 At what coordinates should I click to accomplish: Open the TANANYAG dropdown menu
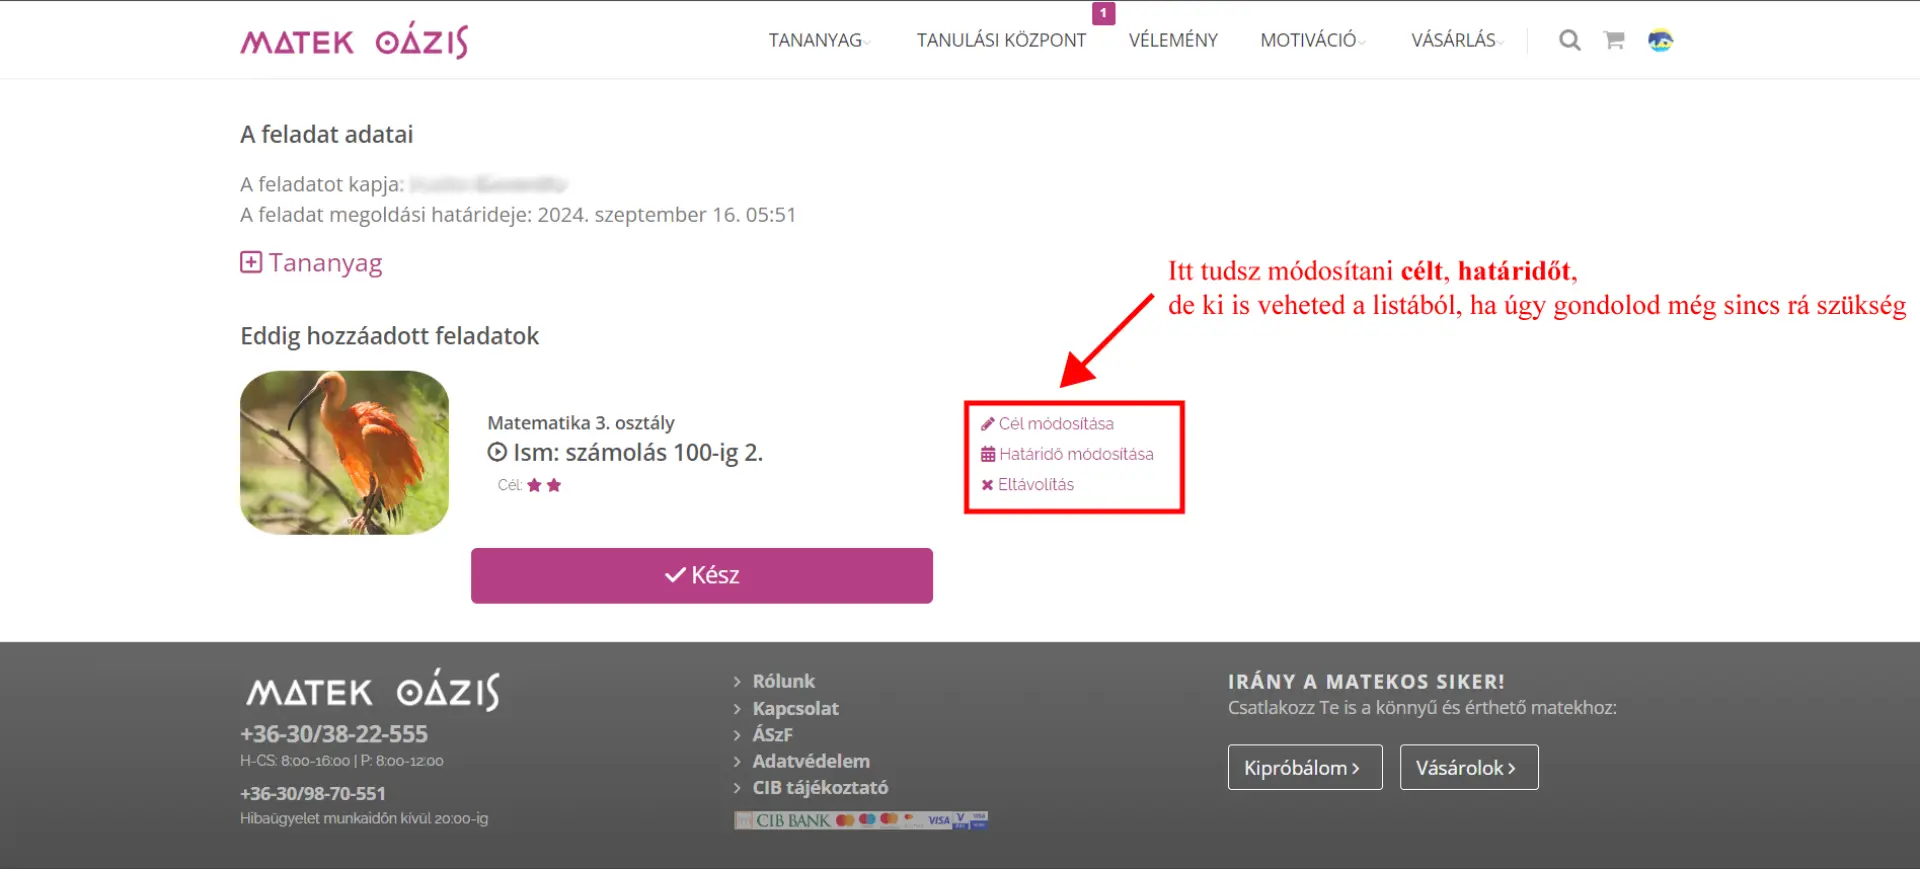816,40
